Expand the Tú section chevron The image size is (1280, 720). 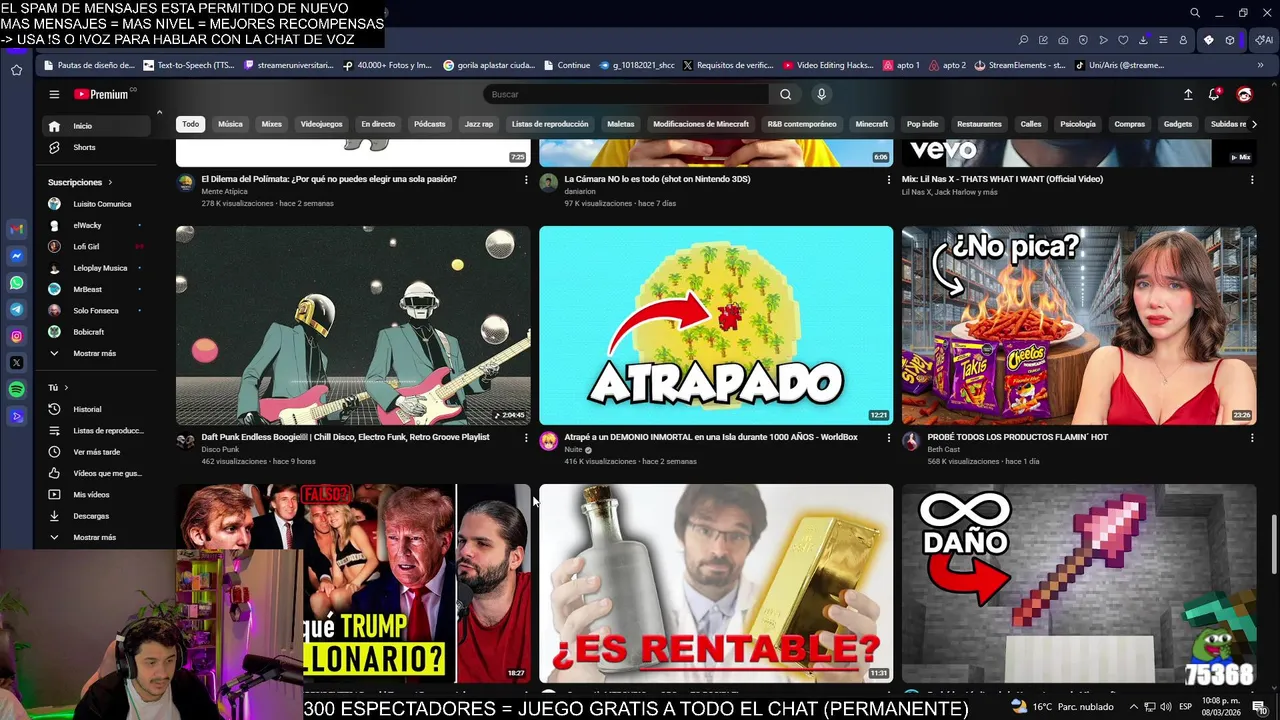[66, 387]
